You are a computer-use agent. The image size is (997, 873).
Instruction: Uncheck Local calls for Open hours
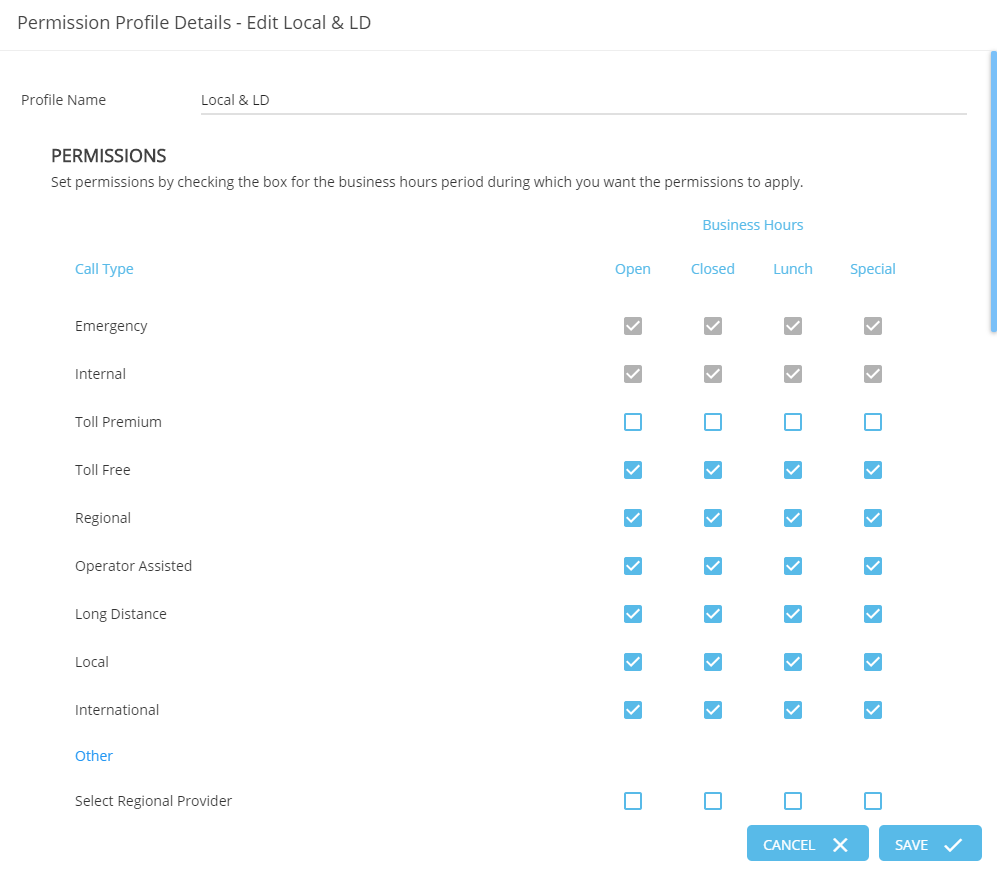tap(633, 662)
